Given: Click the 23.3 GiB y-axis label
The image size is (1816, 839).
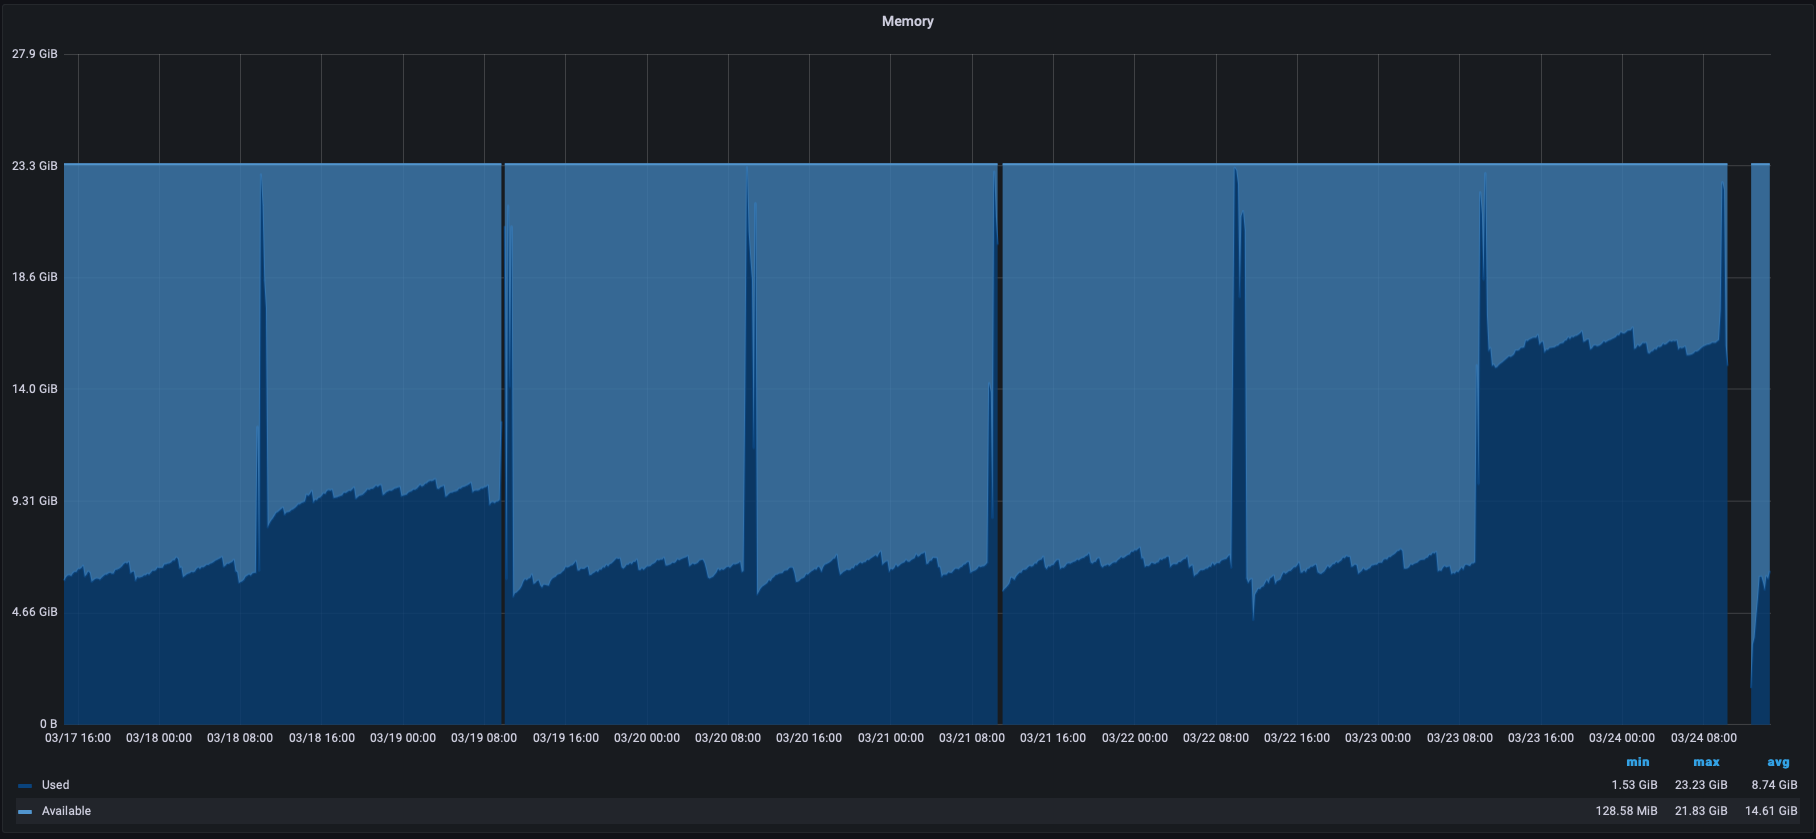Looking at the screenshot, I should click(35, 166).
